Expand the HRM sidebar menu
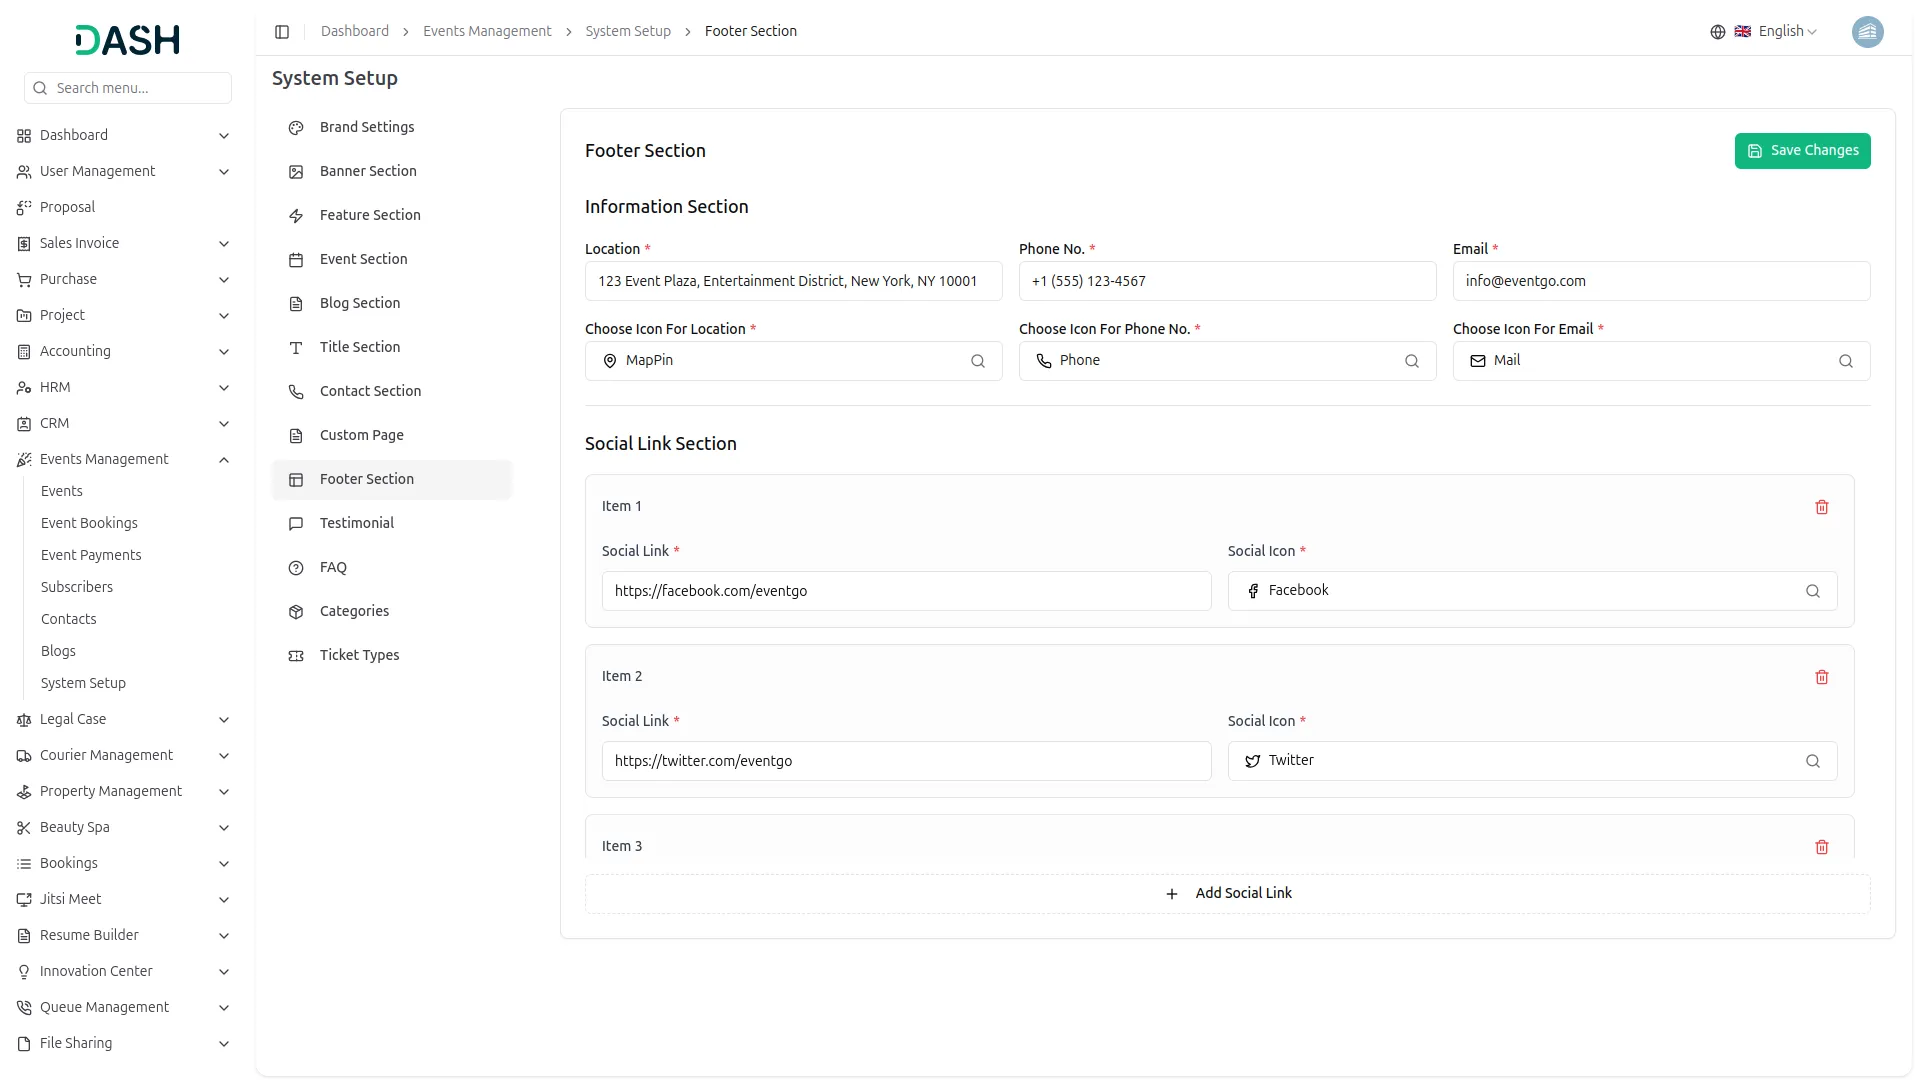The image size is (1920, 1080). (224, 388)
